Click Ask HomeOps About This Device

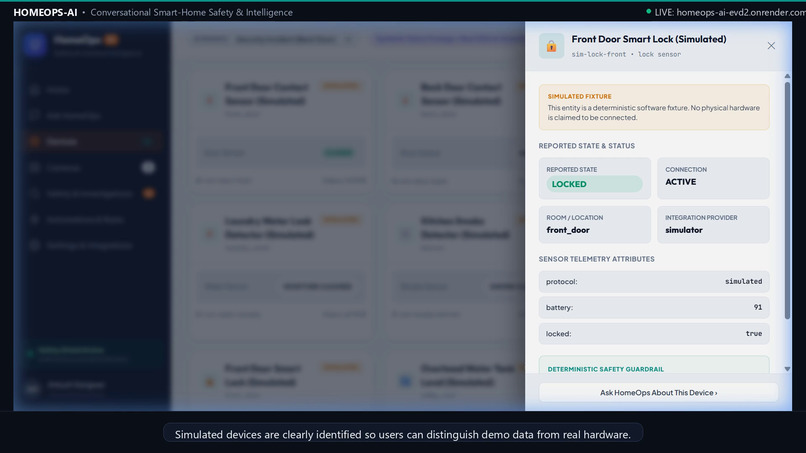(658, 392)
